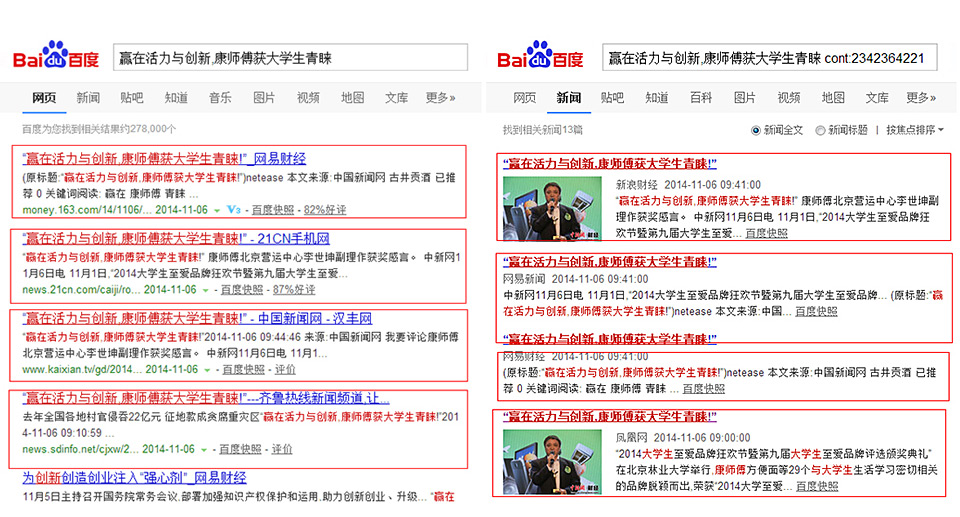
Task: Open the 21CN手机网 result title
Action: (x=176, y=238)
